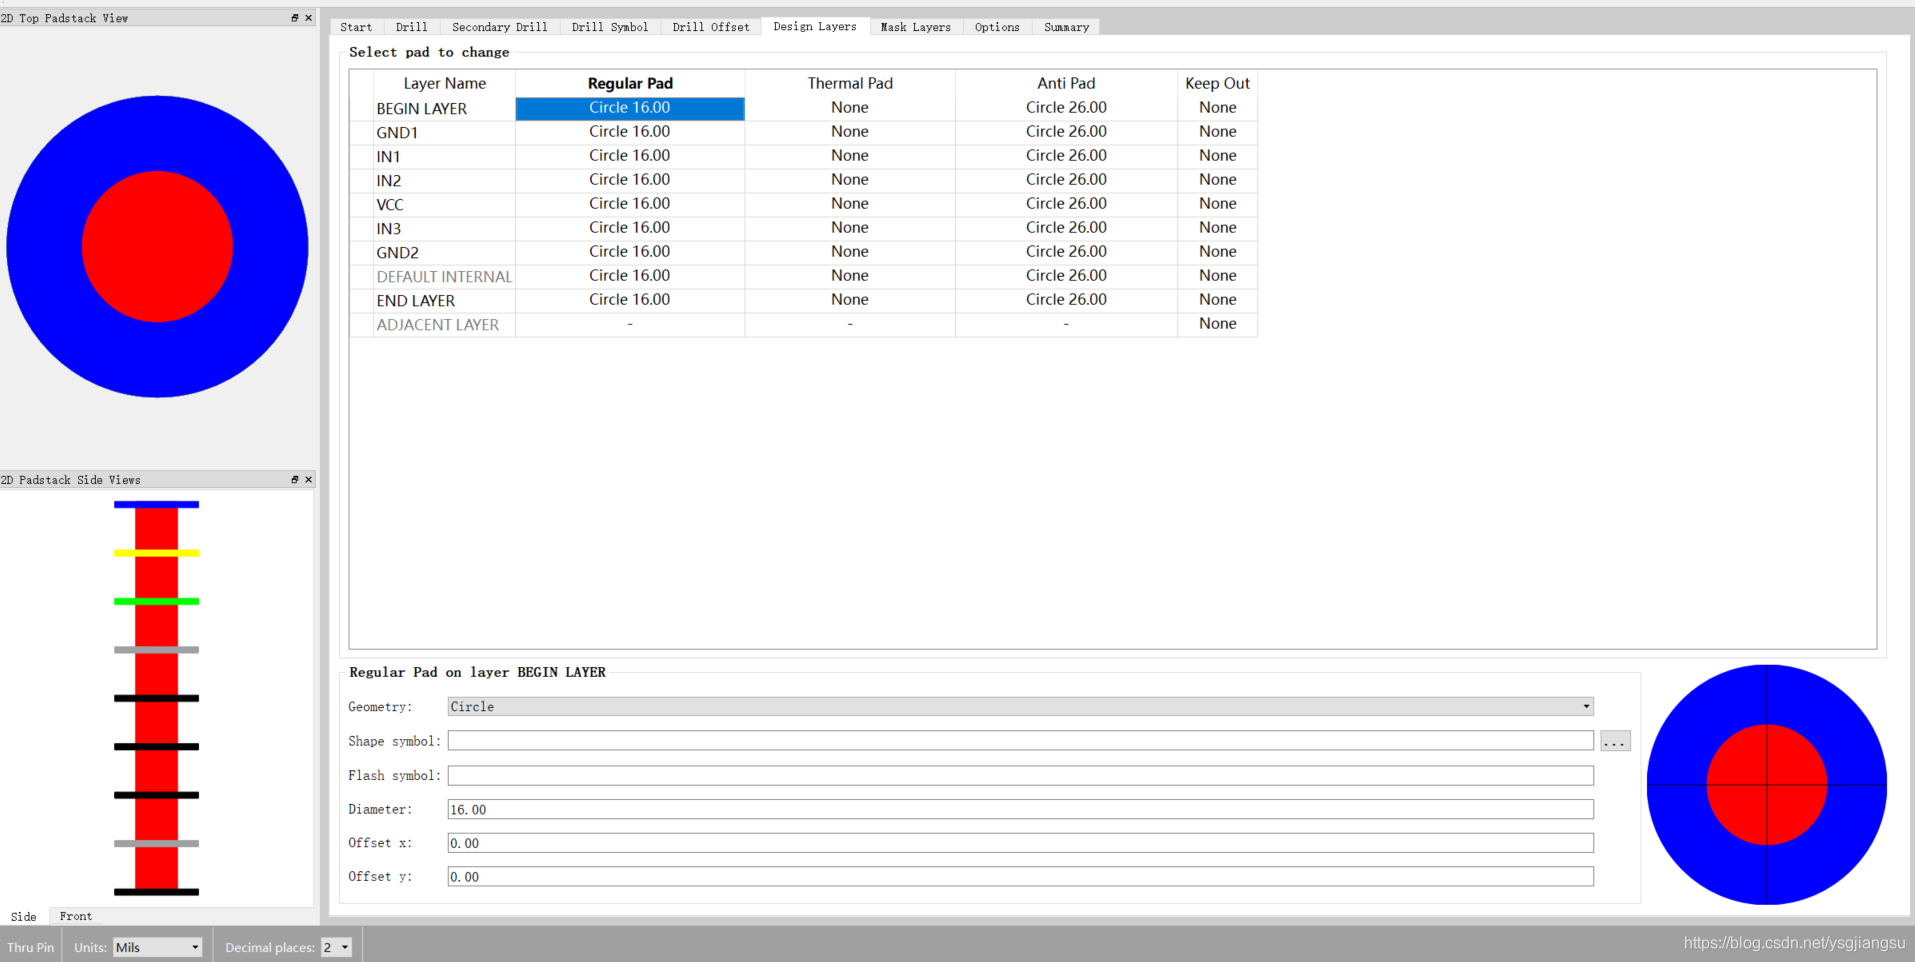Float the 2D Top Padstack View panel
This screenshot has width=1915, height=962.
294,18
